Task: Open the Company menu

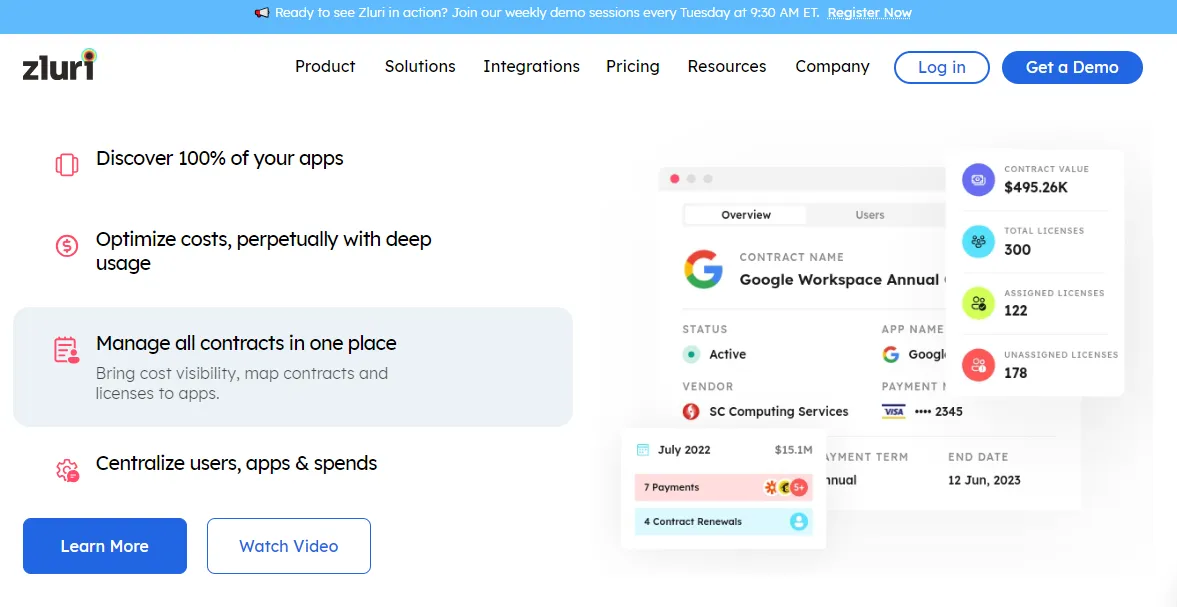Action: click(832, 67)
